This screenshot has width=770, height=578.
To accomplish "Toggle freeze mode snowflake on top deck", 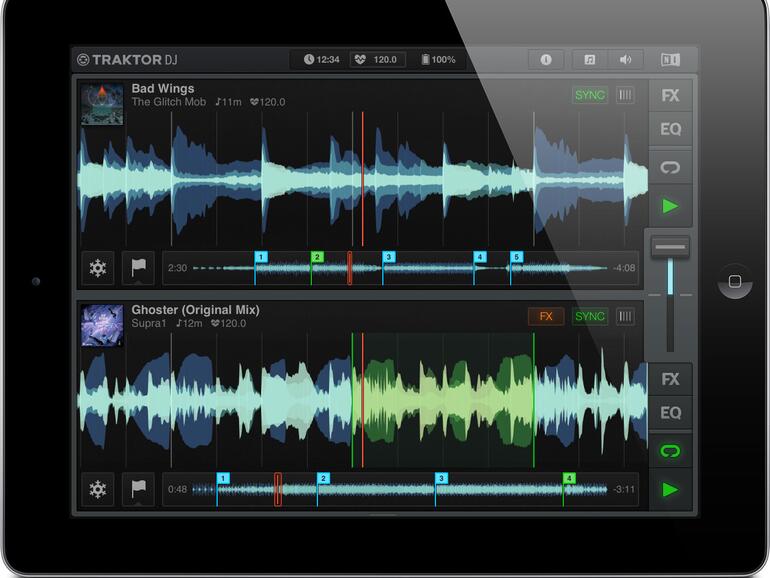I will coord(98,268).
